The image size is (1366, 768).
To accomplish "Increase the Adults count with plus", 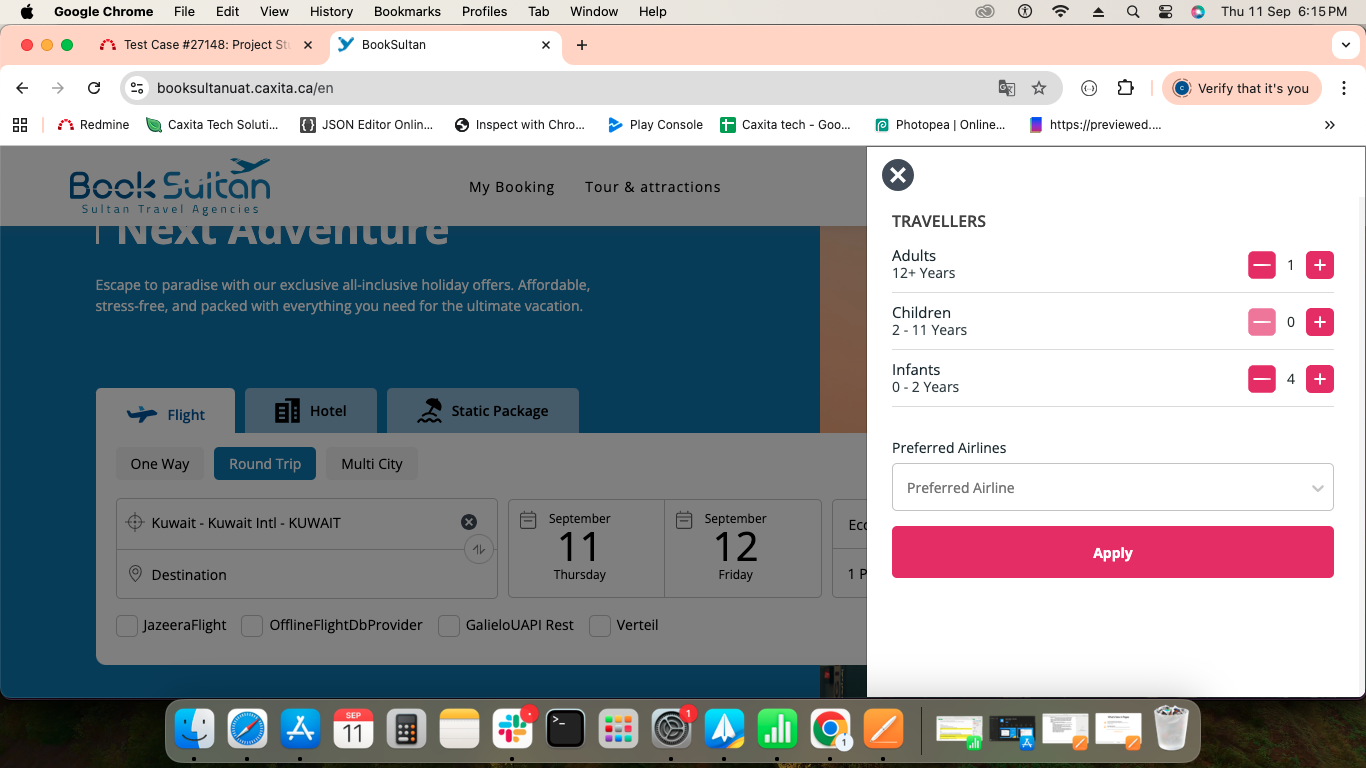I will [x=1320, y=265].
